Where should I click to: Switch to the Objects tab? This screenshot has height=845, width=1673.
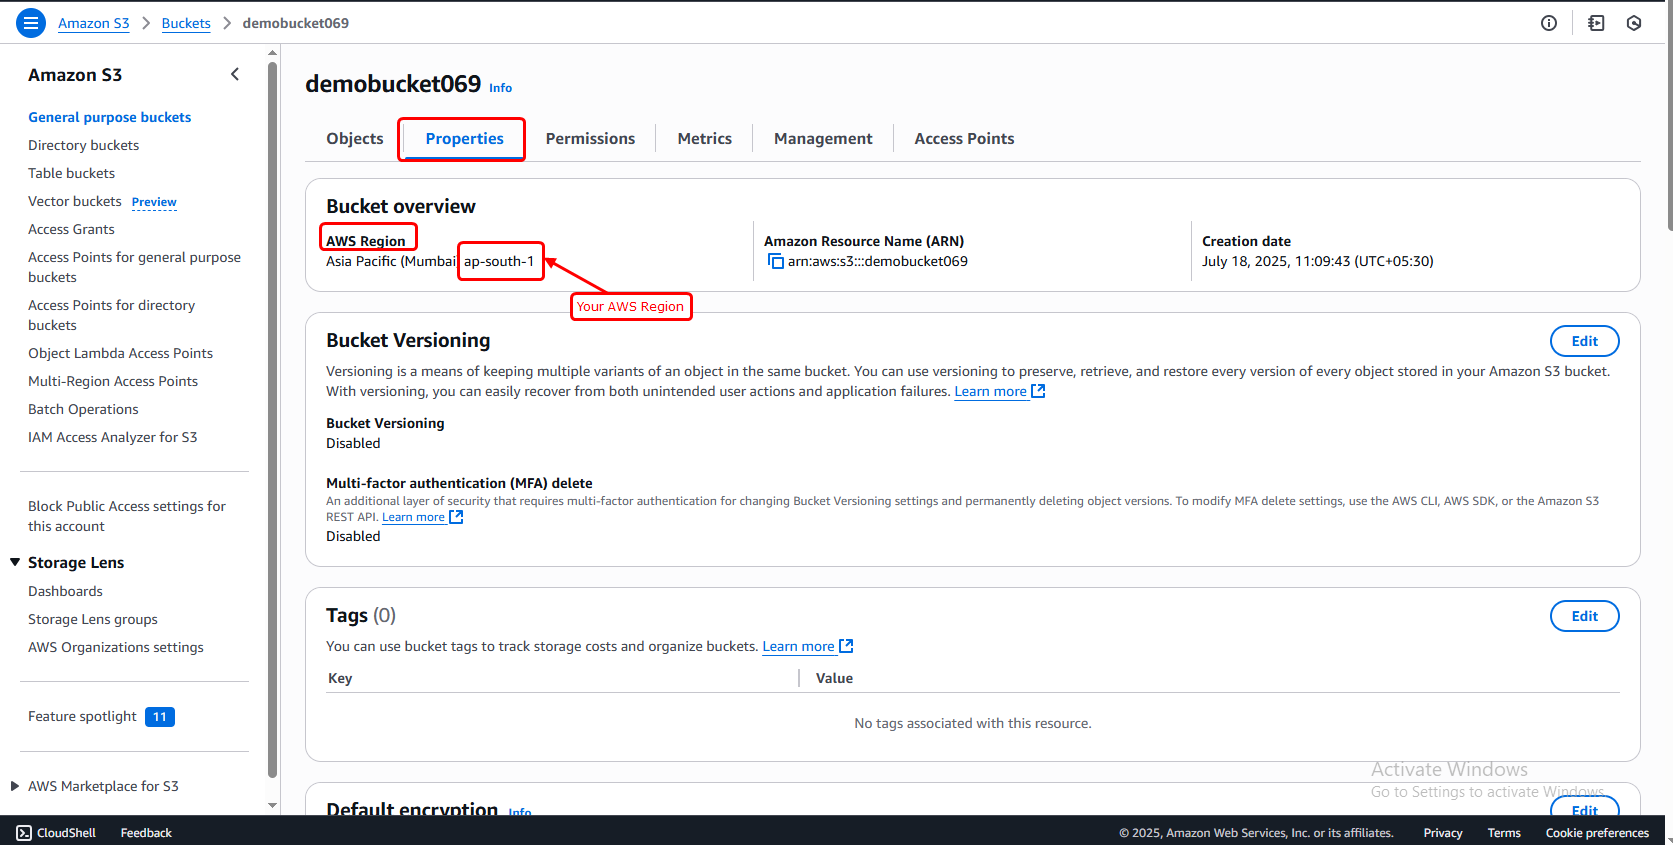pyautogui.click(x=354, y=138)
